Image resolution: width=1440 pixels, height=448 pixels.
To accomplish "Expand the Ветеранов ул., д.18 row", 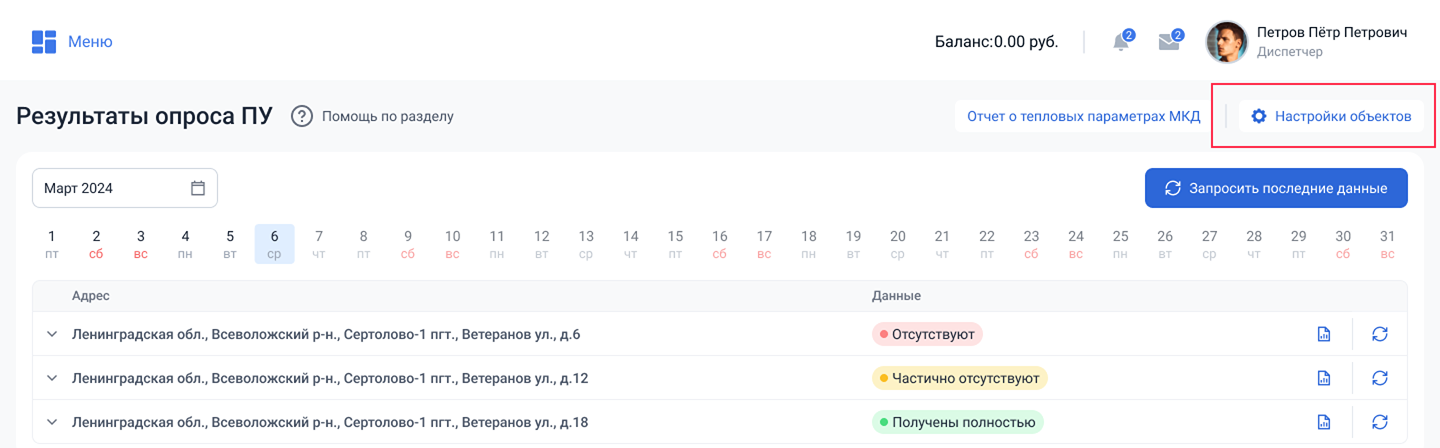I will [x=52, y=422].
